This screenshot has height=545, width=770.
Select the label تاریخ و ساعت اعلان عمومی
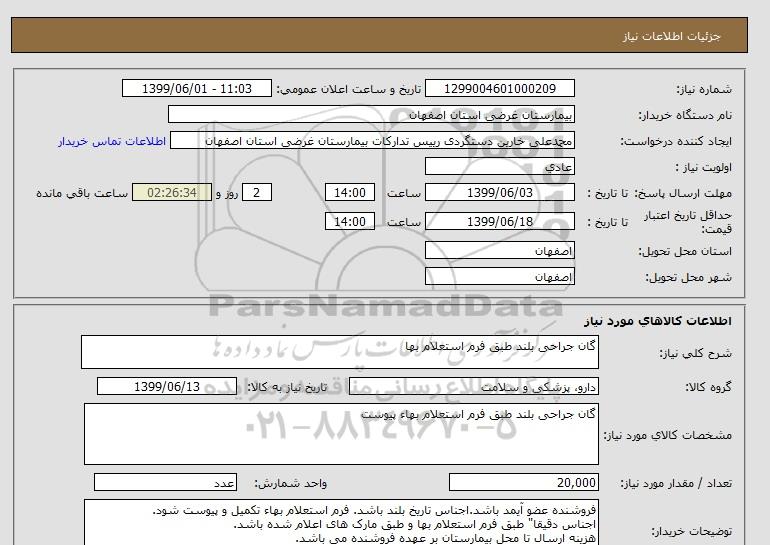click(349, 89)
